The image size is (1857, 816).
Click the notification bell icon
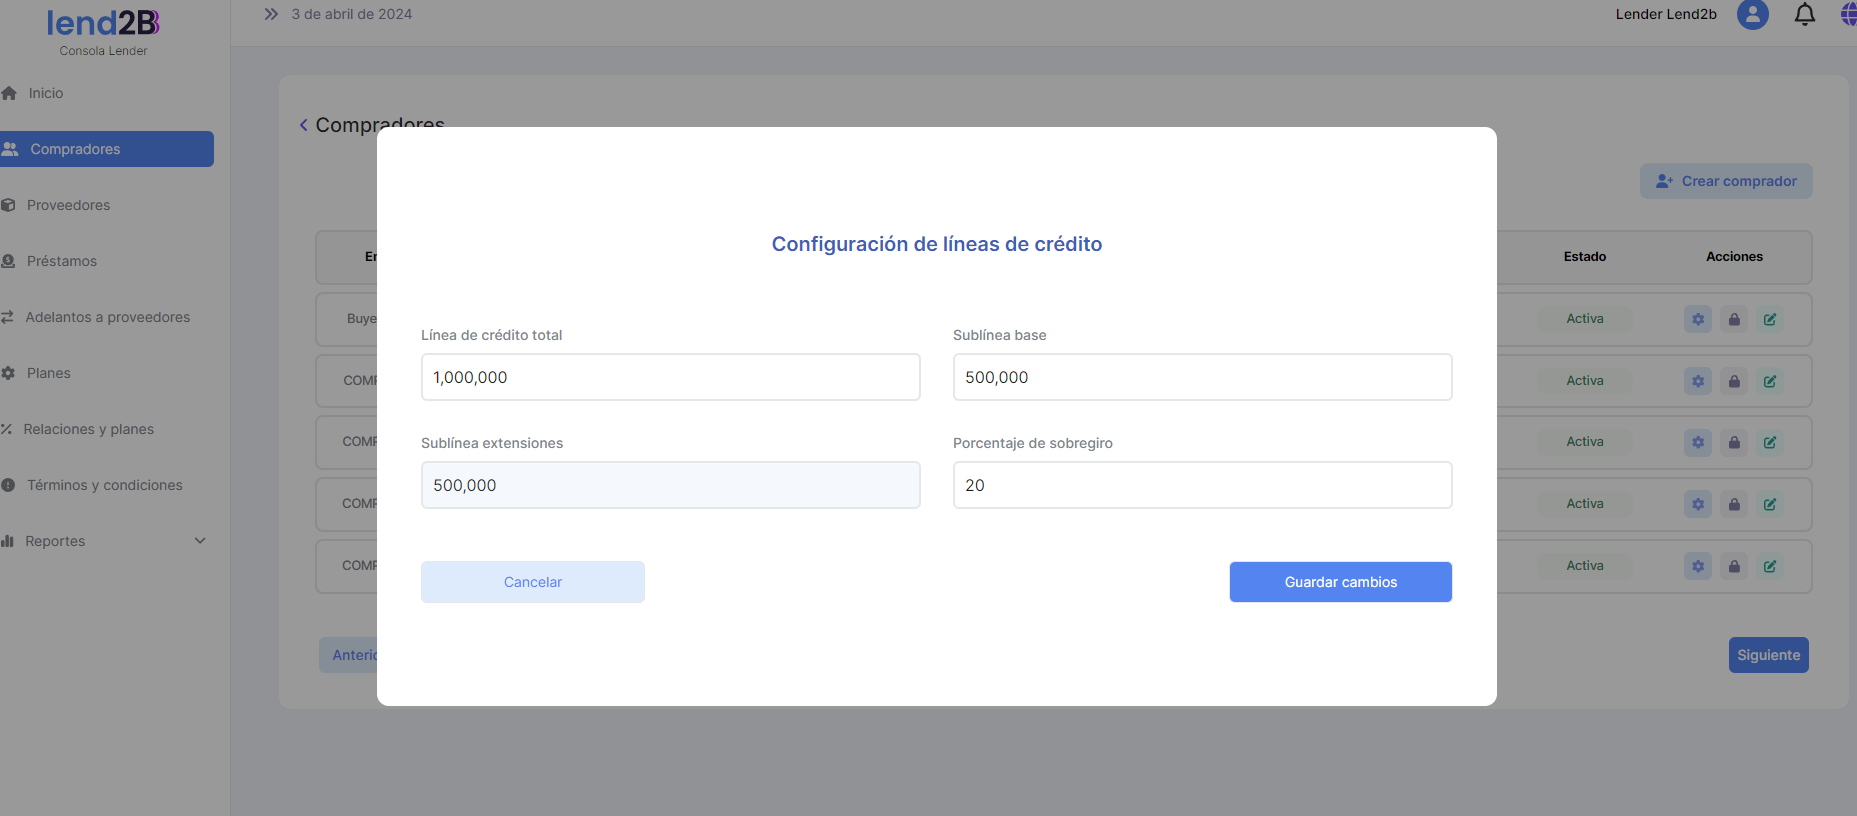click(1804, 15)
